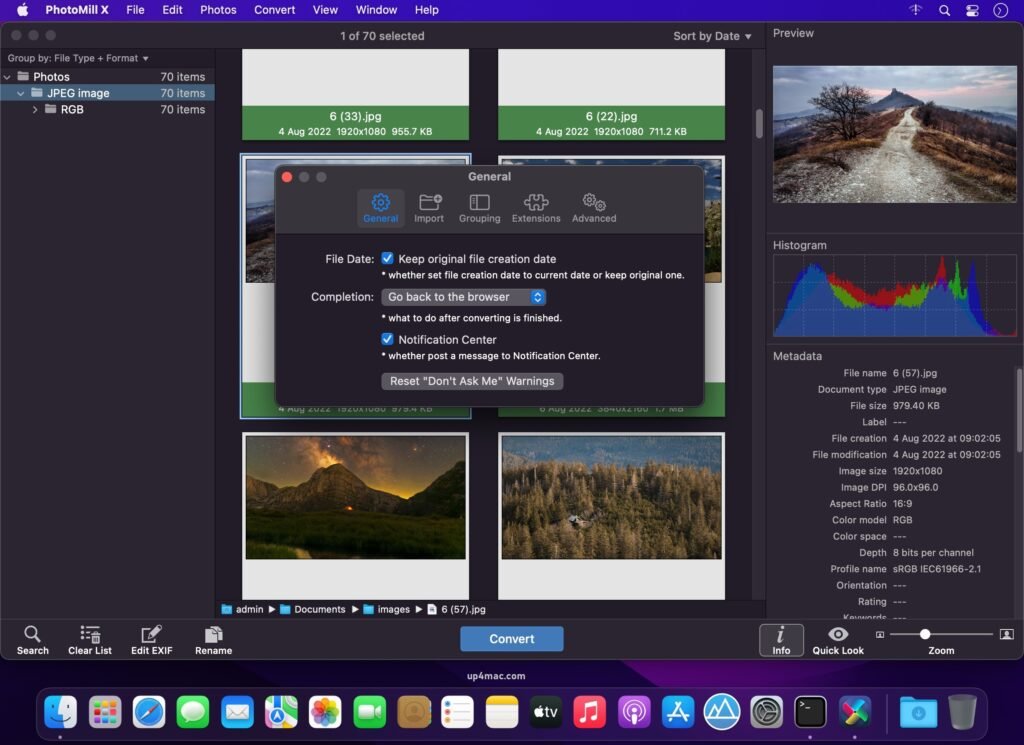Uncheck Keep original file creation date
The width and height of the screenshot is (1024, 745).
[387, 258]
